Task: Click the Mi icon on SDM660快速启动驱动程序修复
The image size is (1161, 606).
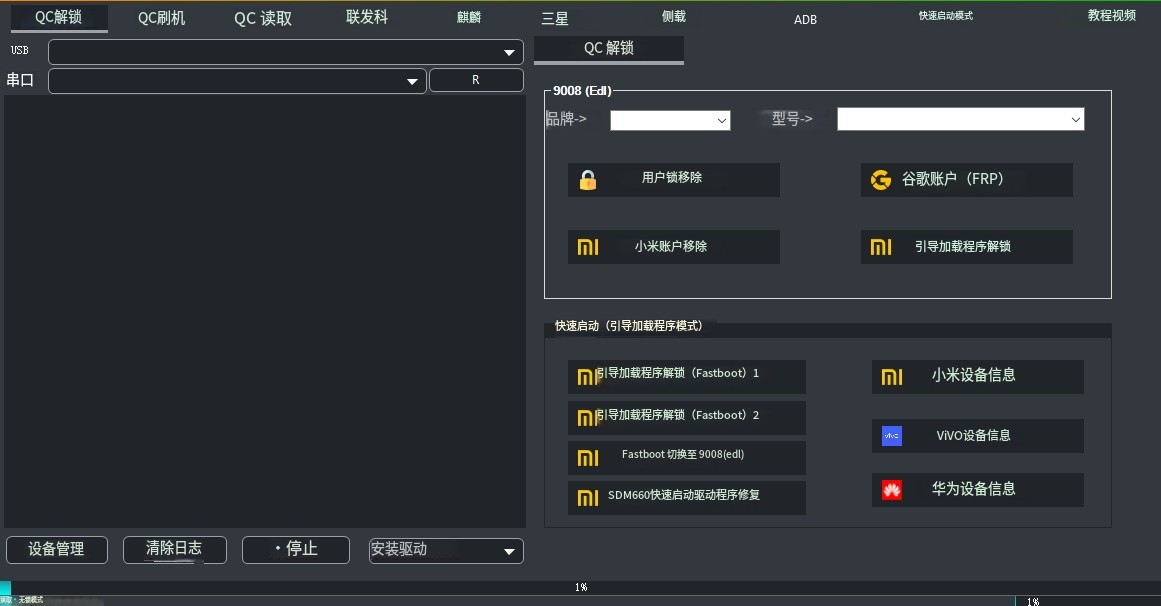Action: (588, 499)
